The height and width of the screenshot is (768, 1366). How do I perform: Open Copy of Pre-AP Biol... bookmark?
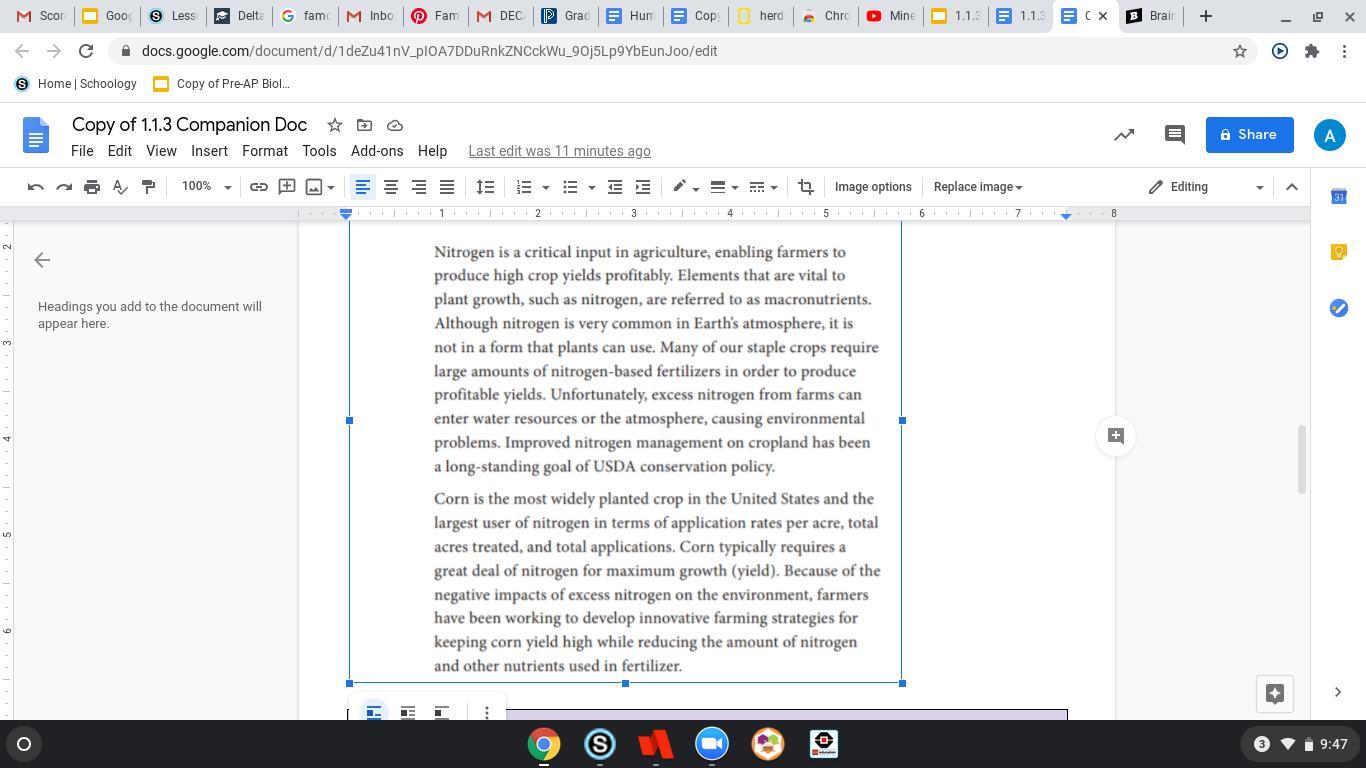tap(221, 84)
